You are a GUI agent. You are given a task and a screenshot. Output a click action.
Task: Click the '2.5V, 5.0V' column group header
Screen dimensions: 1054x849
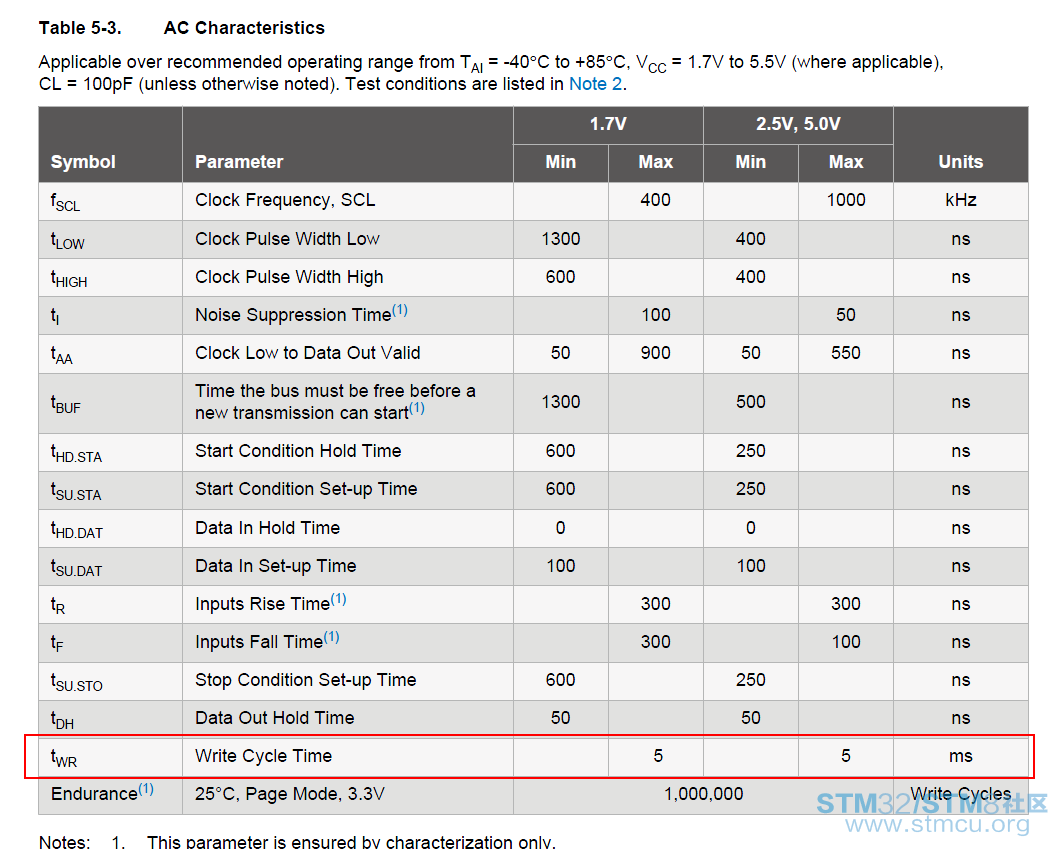coord(798,124)
